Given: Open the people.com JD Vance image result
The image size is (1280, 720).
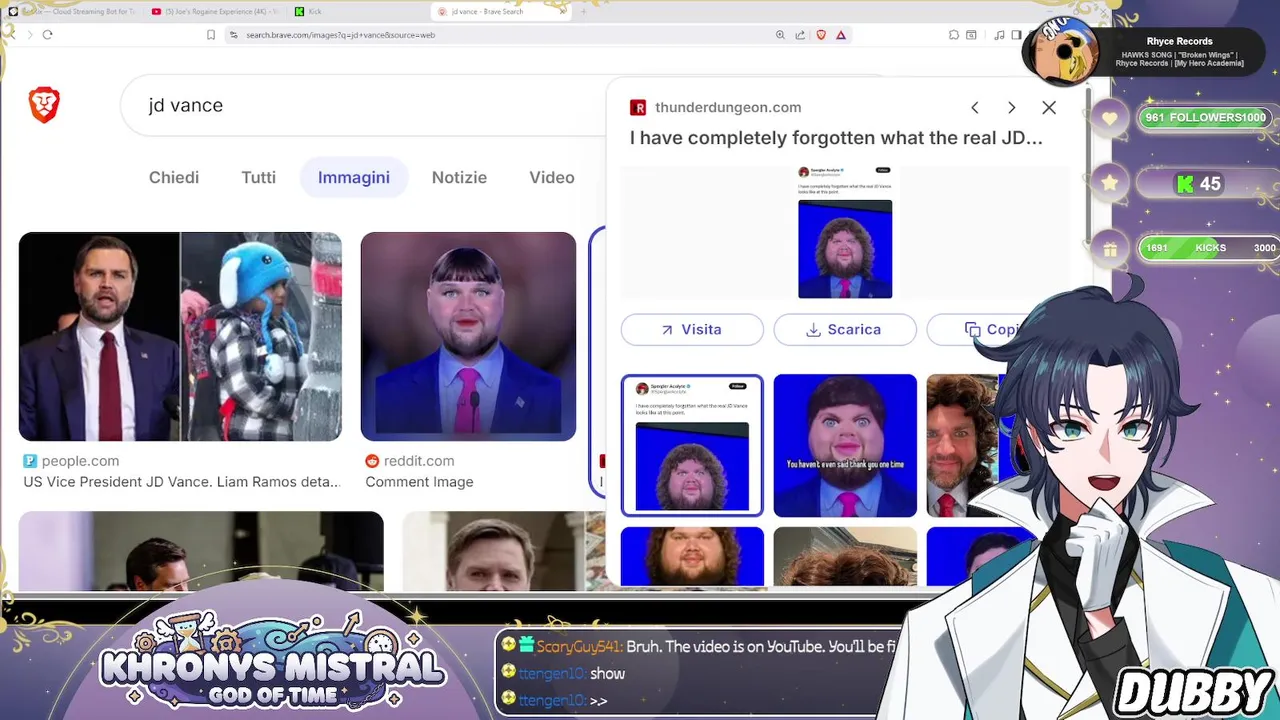Looking at the screenshot, I should click(x=180, y=337).
